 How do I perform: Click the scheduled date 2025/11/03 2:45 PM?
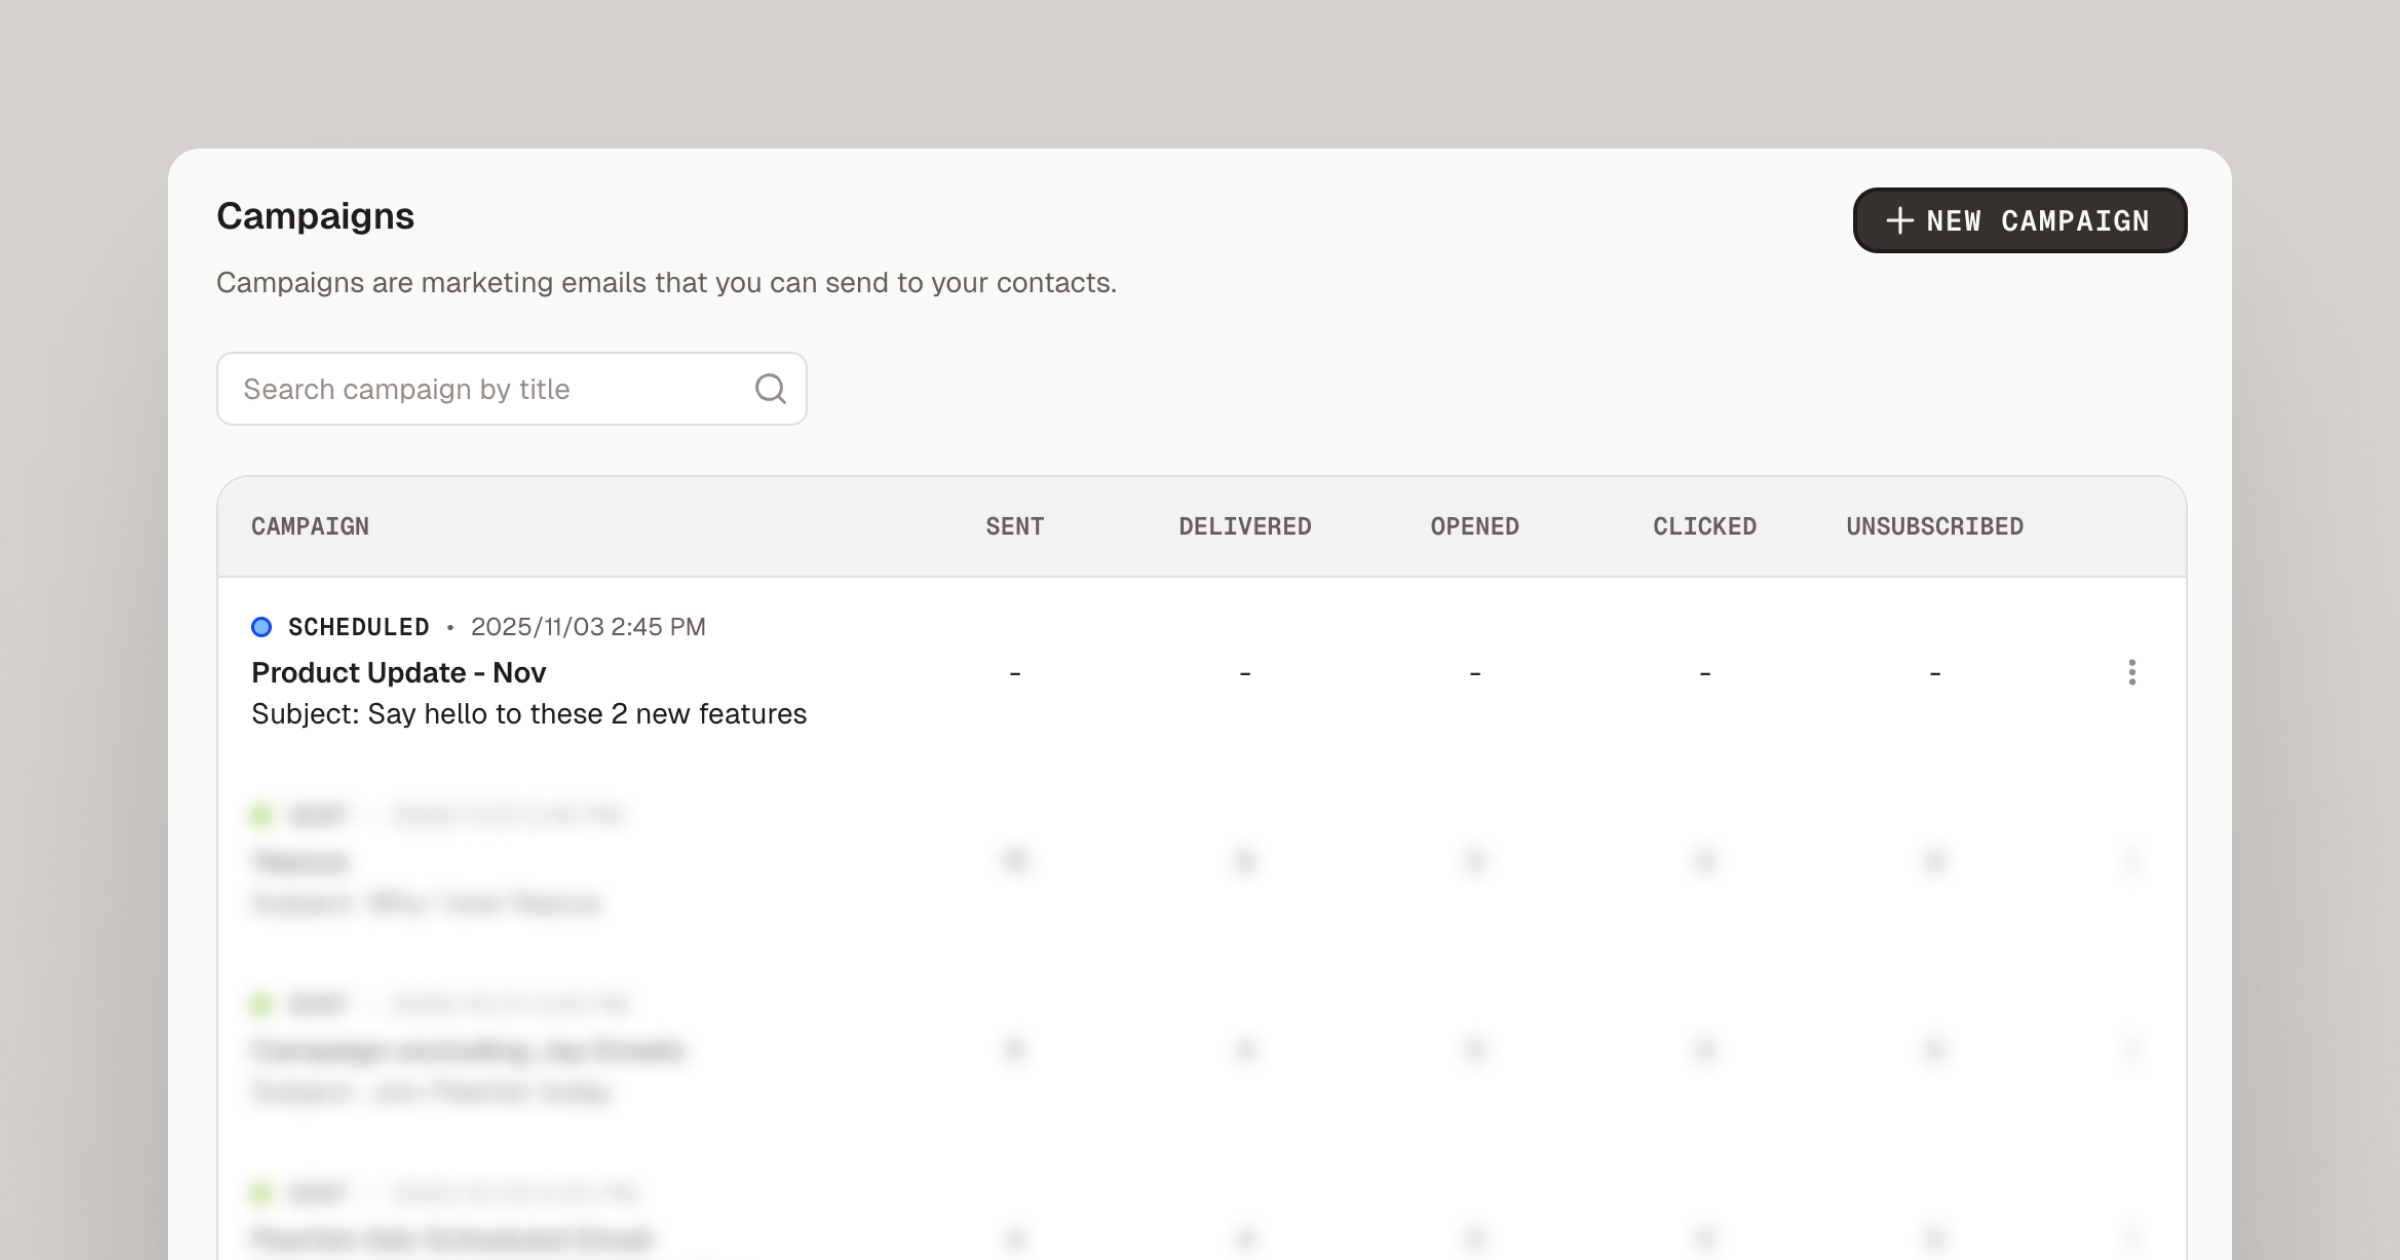tap(588, 627)
